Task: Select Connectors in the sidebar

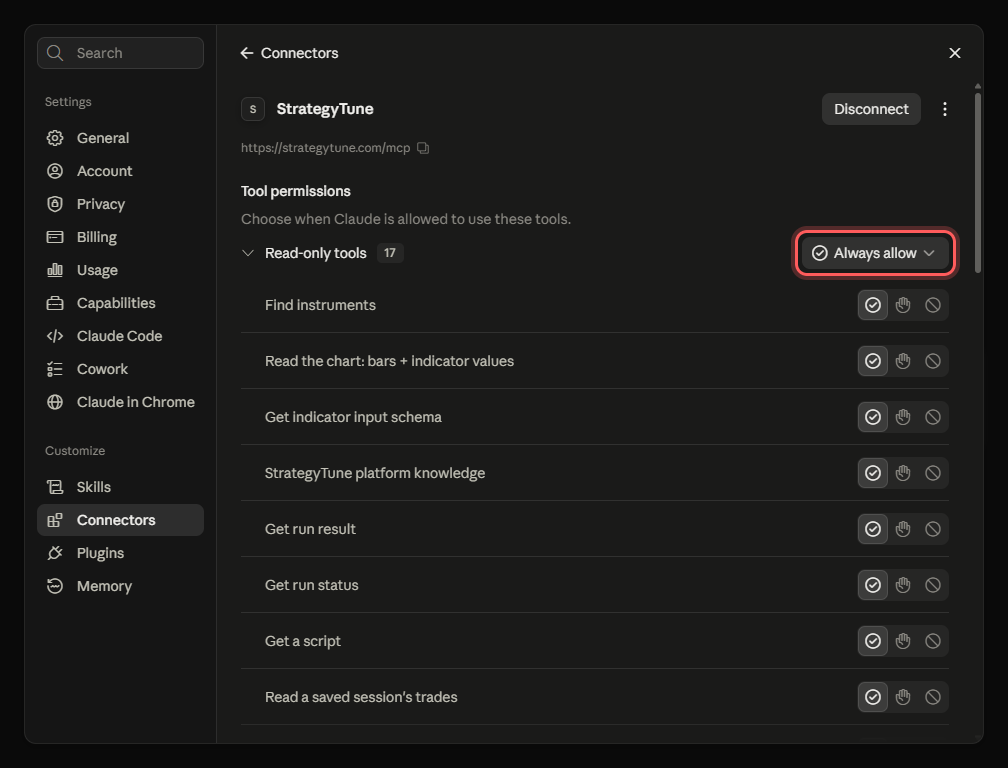Action: [x=120, y=520]
